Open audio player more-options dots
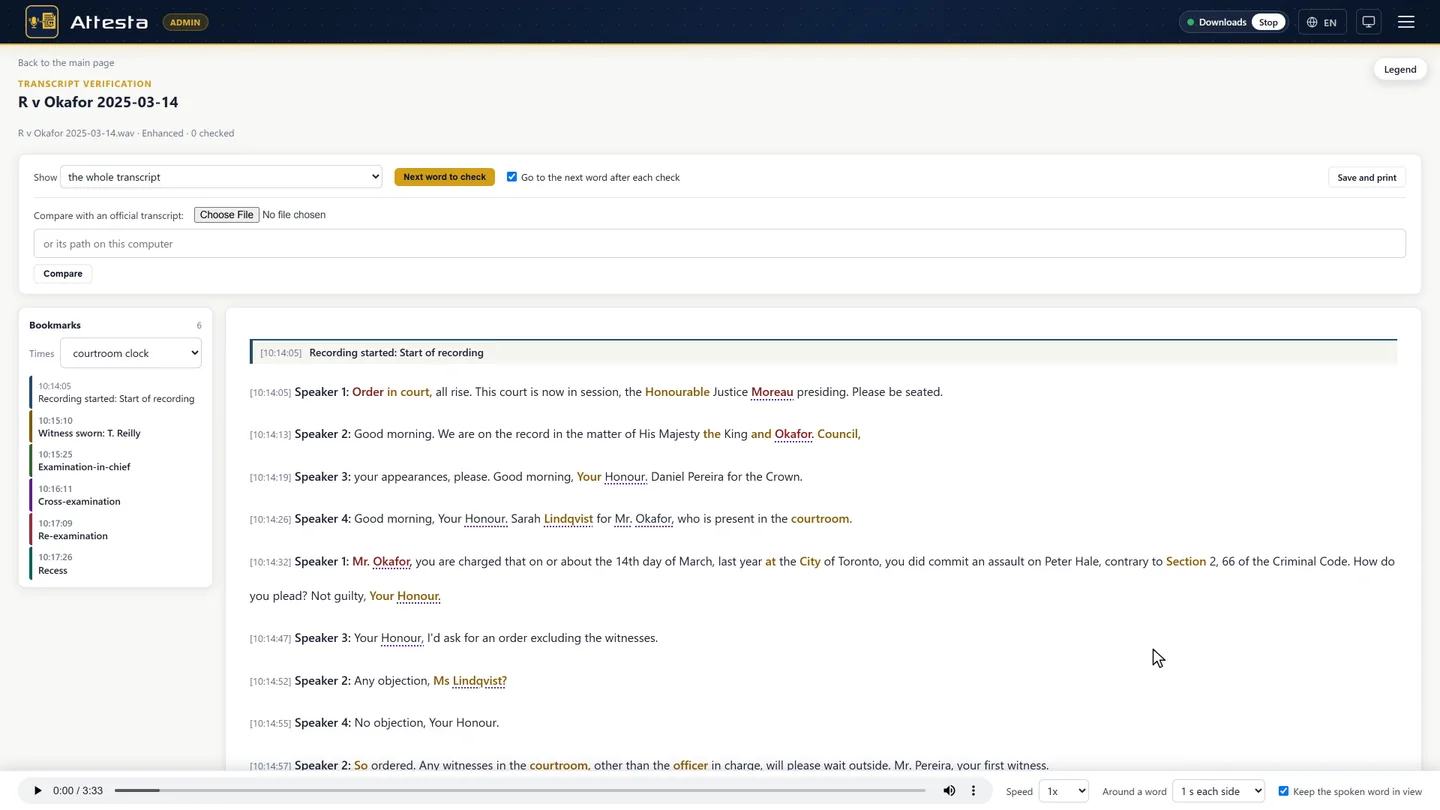Image resolution: width=1440 pixels, height=810 pixels. [973, 791]
